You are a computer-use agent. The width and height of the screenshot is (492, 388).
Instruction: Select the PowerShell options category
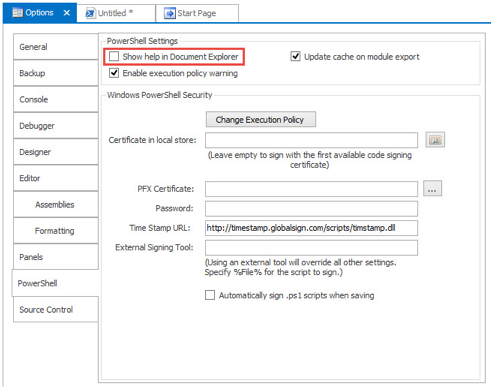(x=55, y=283)
